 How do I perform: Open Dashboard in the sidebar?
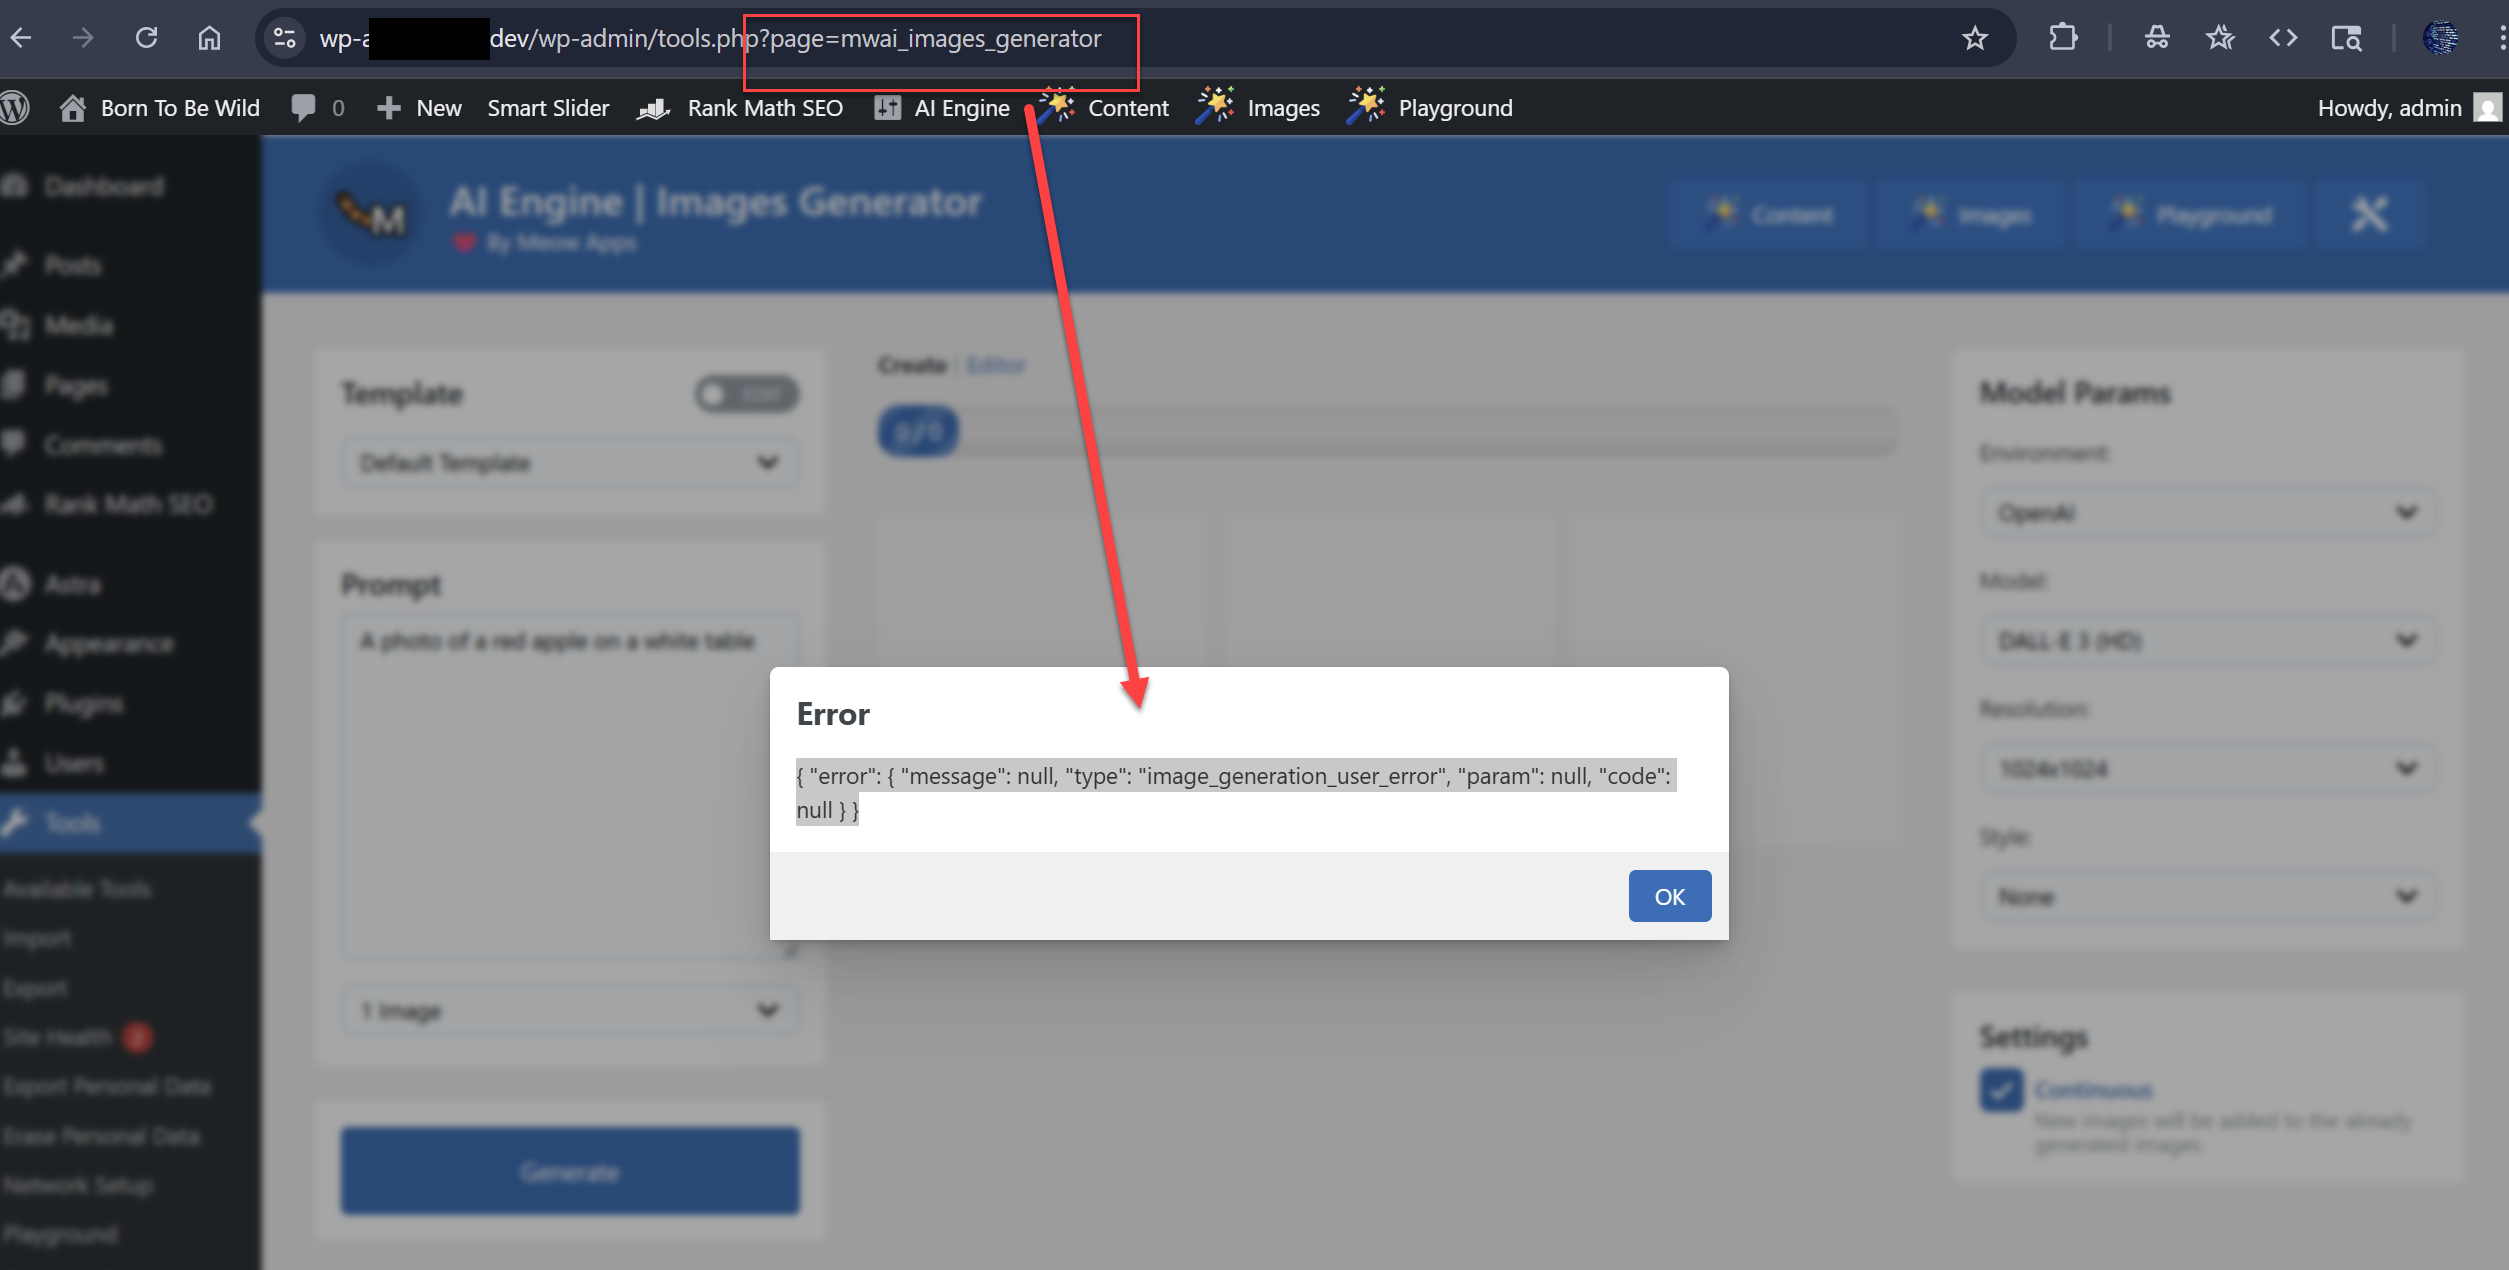point(104,186)
